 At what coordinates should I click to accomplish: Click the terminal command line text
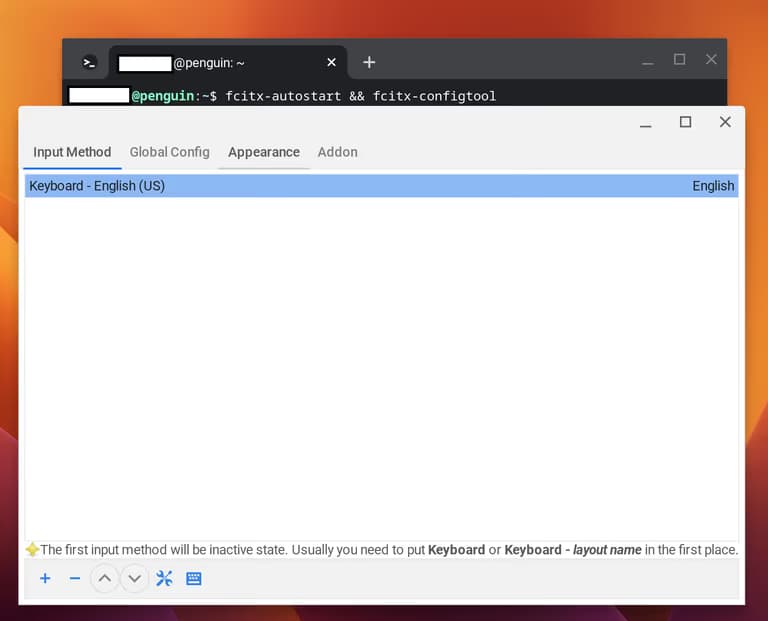[360, 96]
